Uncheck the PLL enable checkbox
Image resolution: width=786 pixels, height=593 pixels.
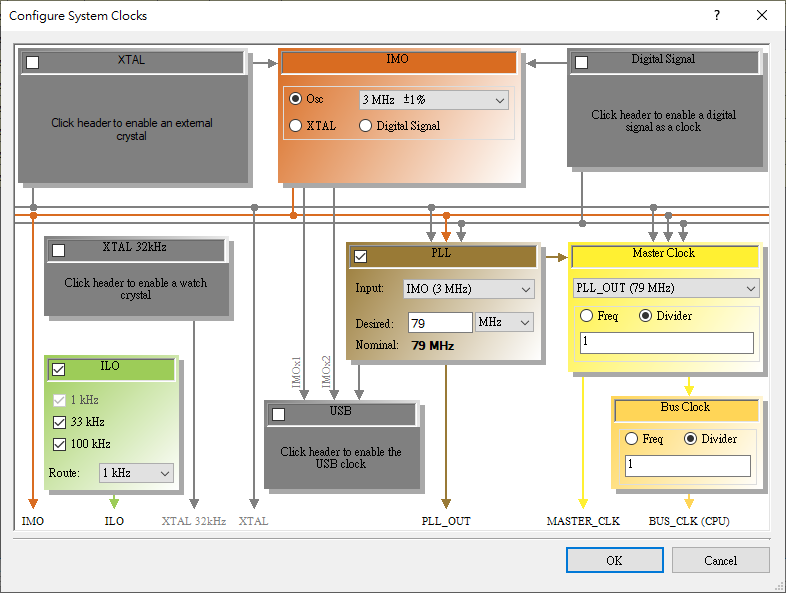tap(360, 256)
